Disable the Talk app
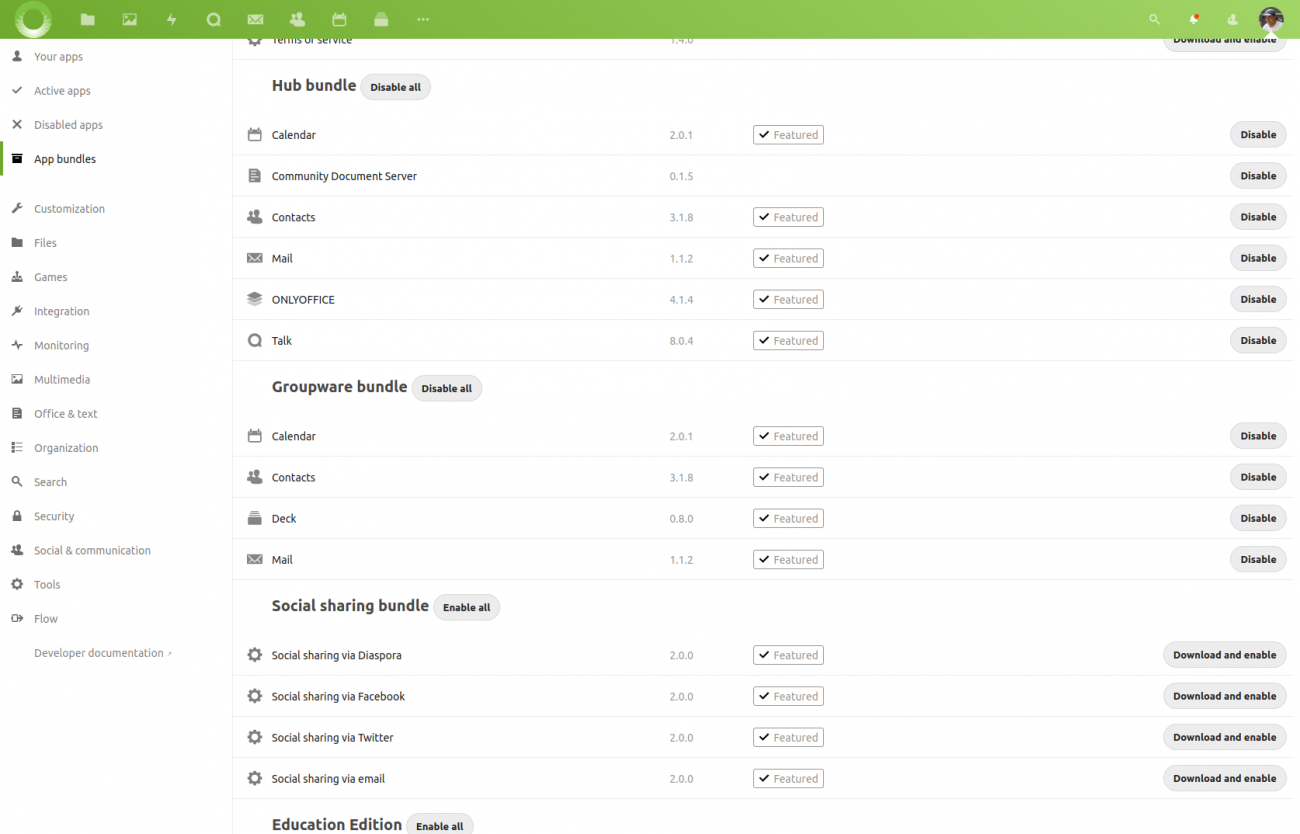 coord(1258,340)
